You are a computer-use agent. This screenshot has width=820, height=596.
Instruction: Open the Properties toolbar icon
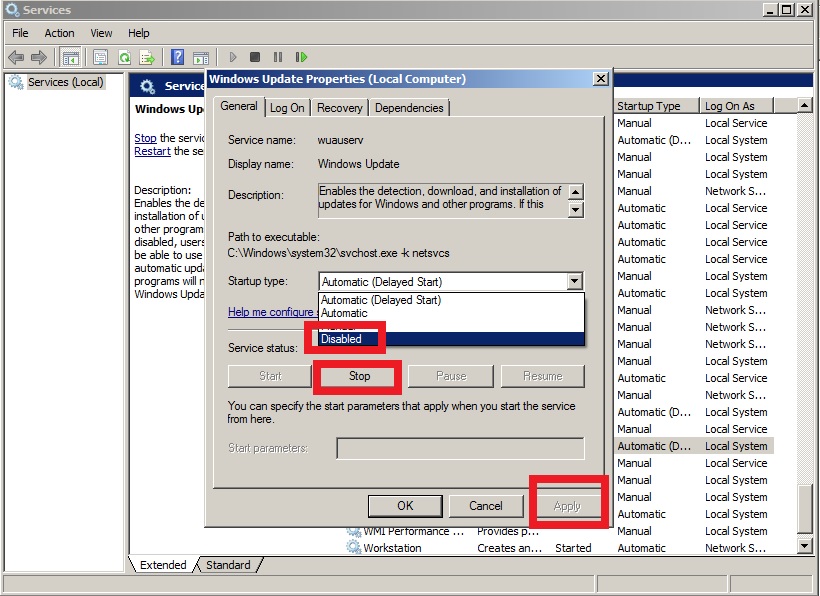[100, 57]
